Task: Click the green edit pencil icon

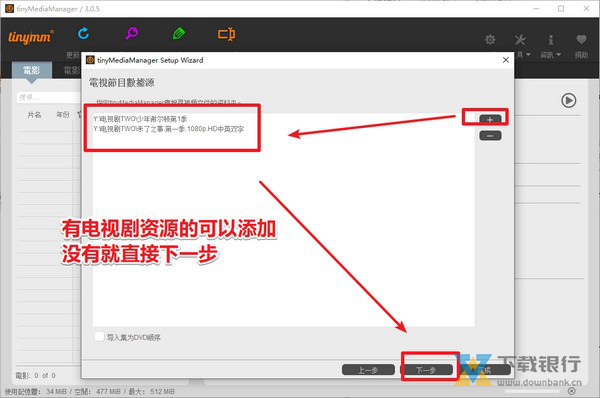Action: pos(179,33)
